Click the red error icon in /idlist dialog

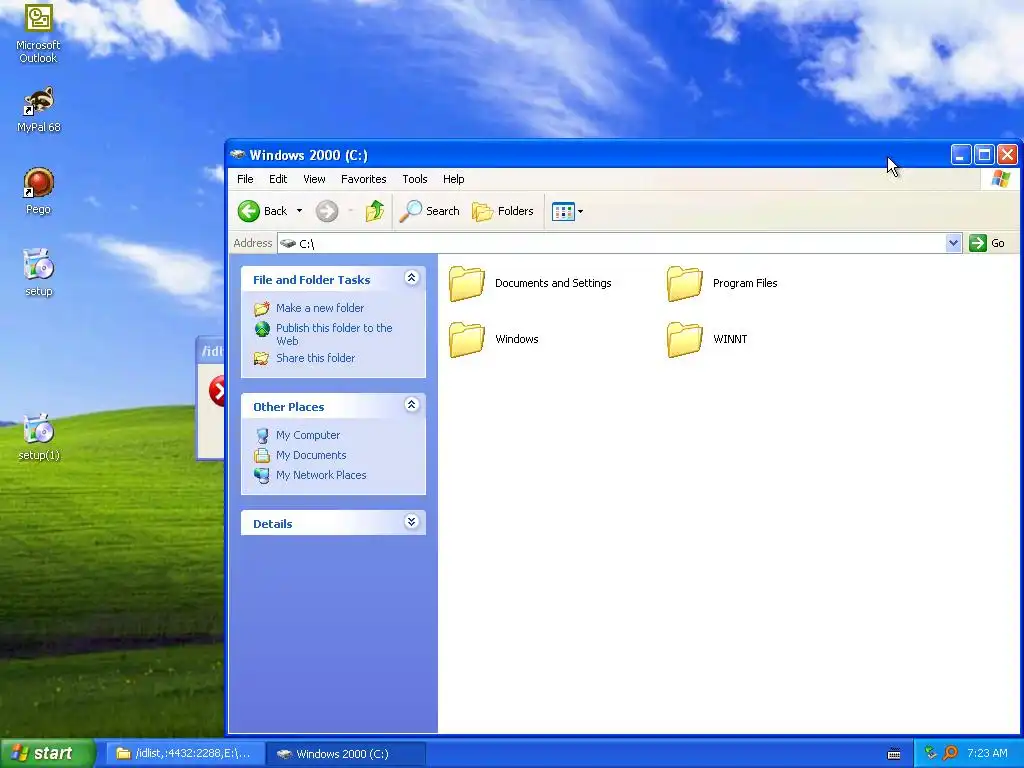point(217,391)
